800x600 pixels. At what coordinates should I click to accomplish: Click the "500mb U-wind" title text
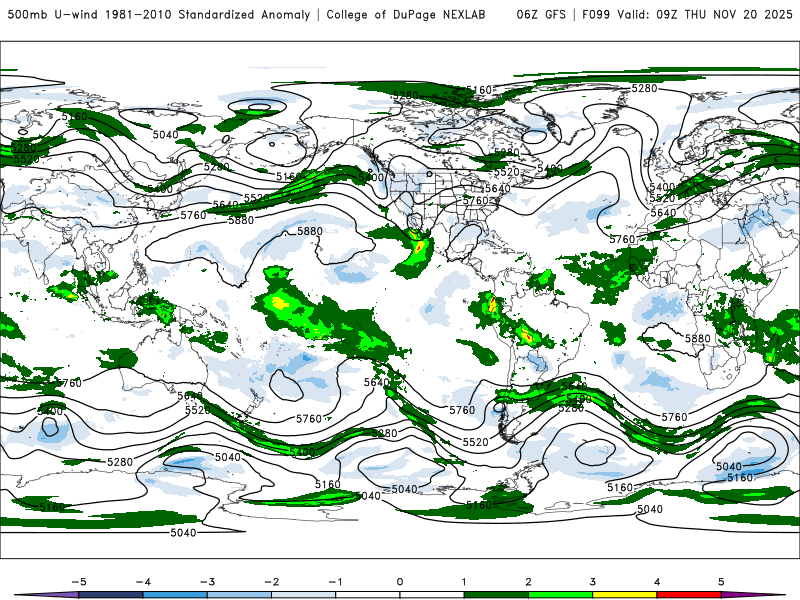(52, 14)
